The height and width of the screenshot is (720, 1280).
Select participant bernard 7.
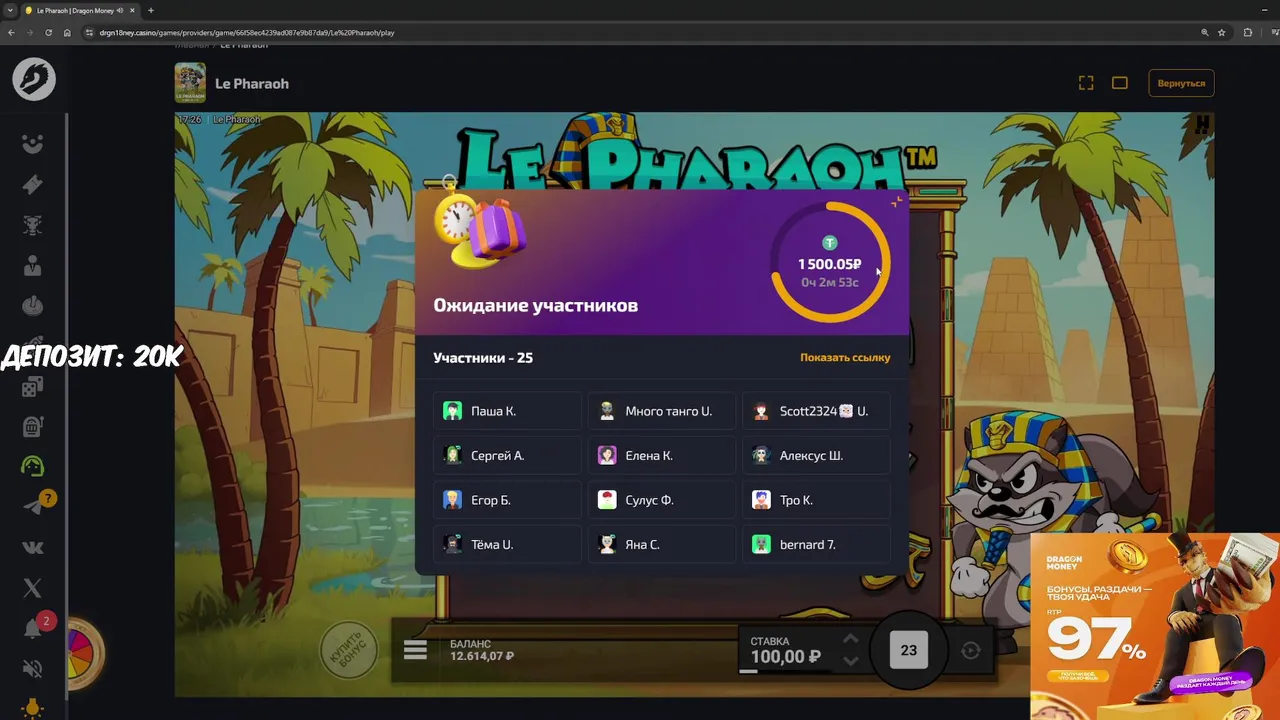(816, 544)
